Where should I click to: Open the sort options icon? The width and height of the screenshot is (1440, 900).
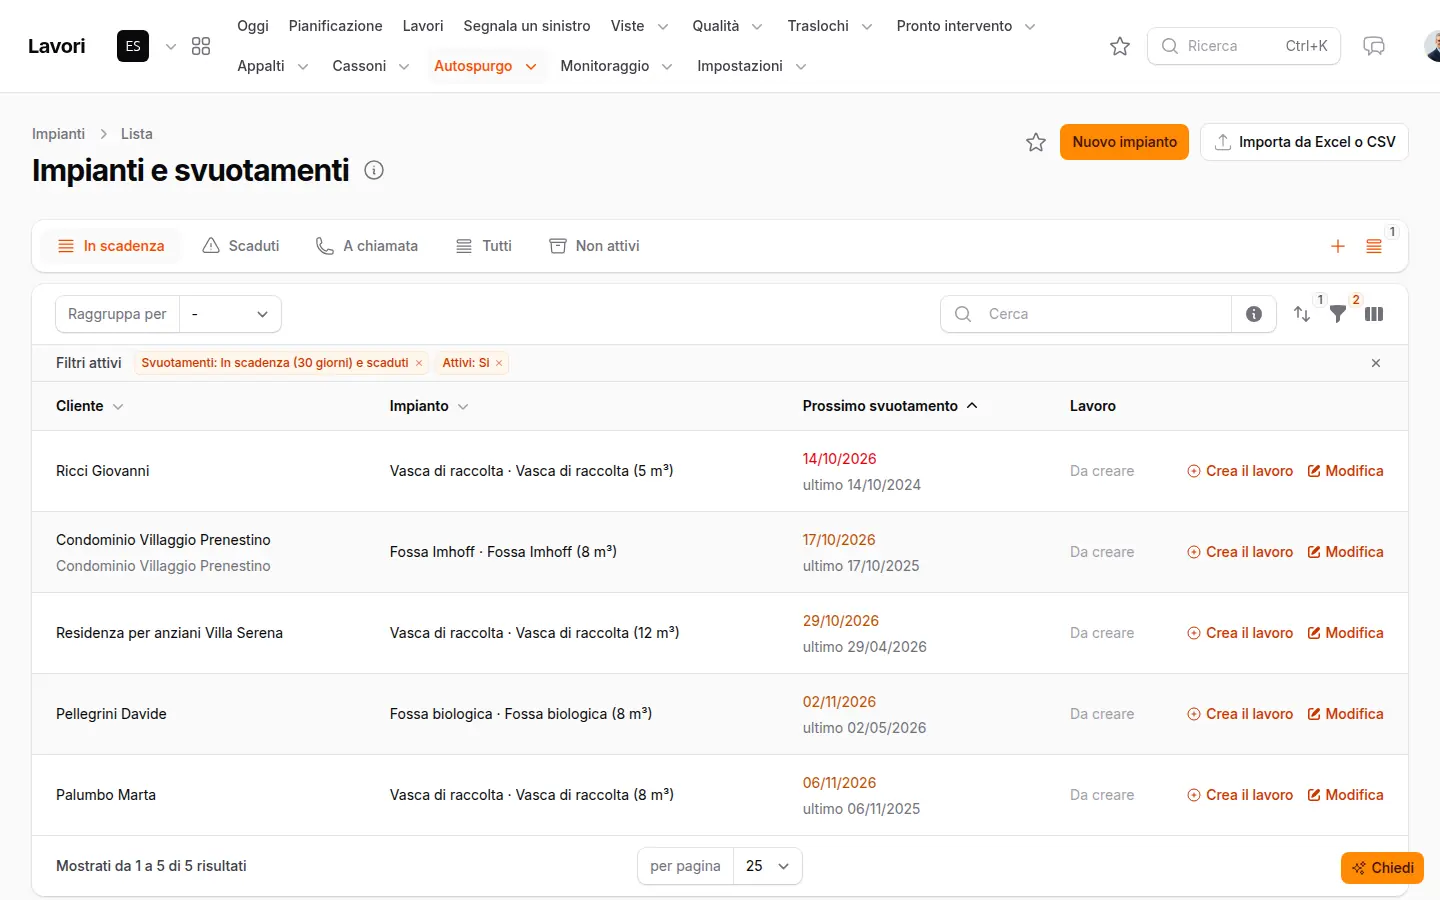coord(1302,314)
